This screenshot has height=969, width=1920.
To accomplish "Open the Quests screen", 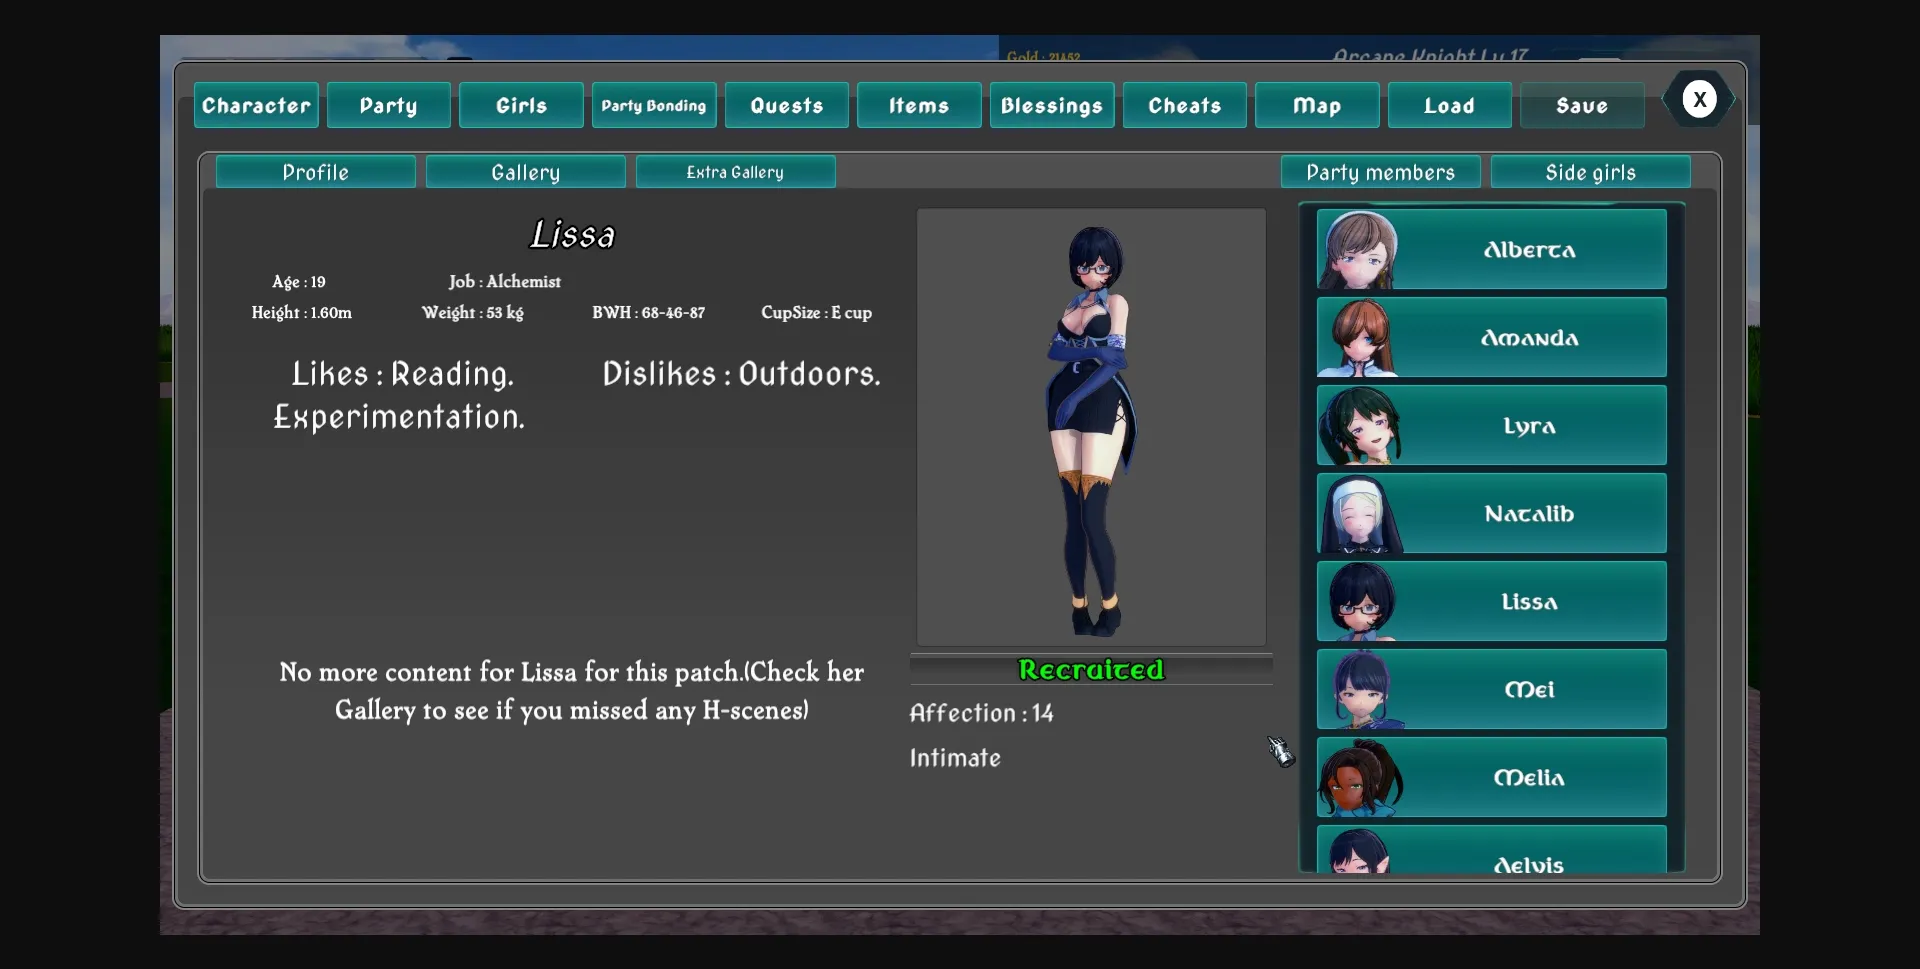I will pos(786,104).
